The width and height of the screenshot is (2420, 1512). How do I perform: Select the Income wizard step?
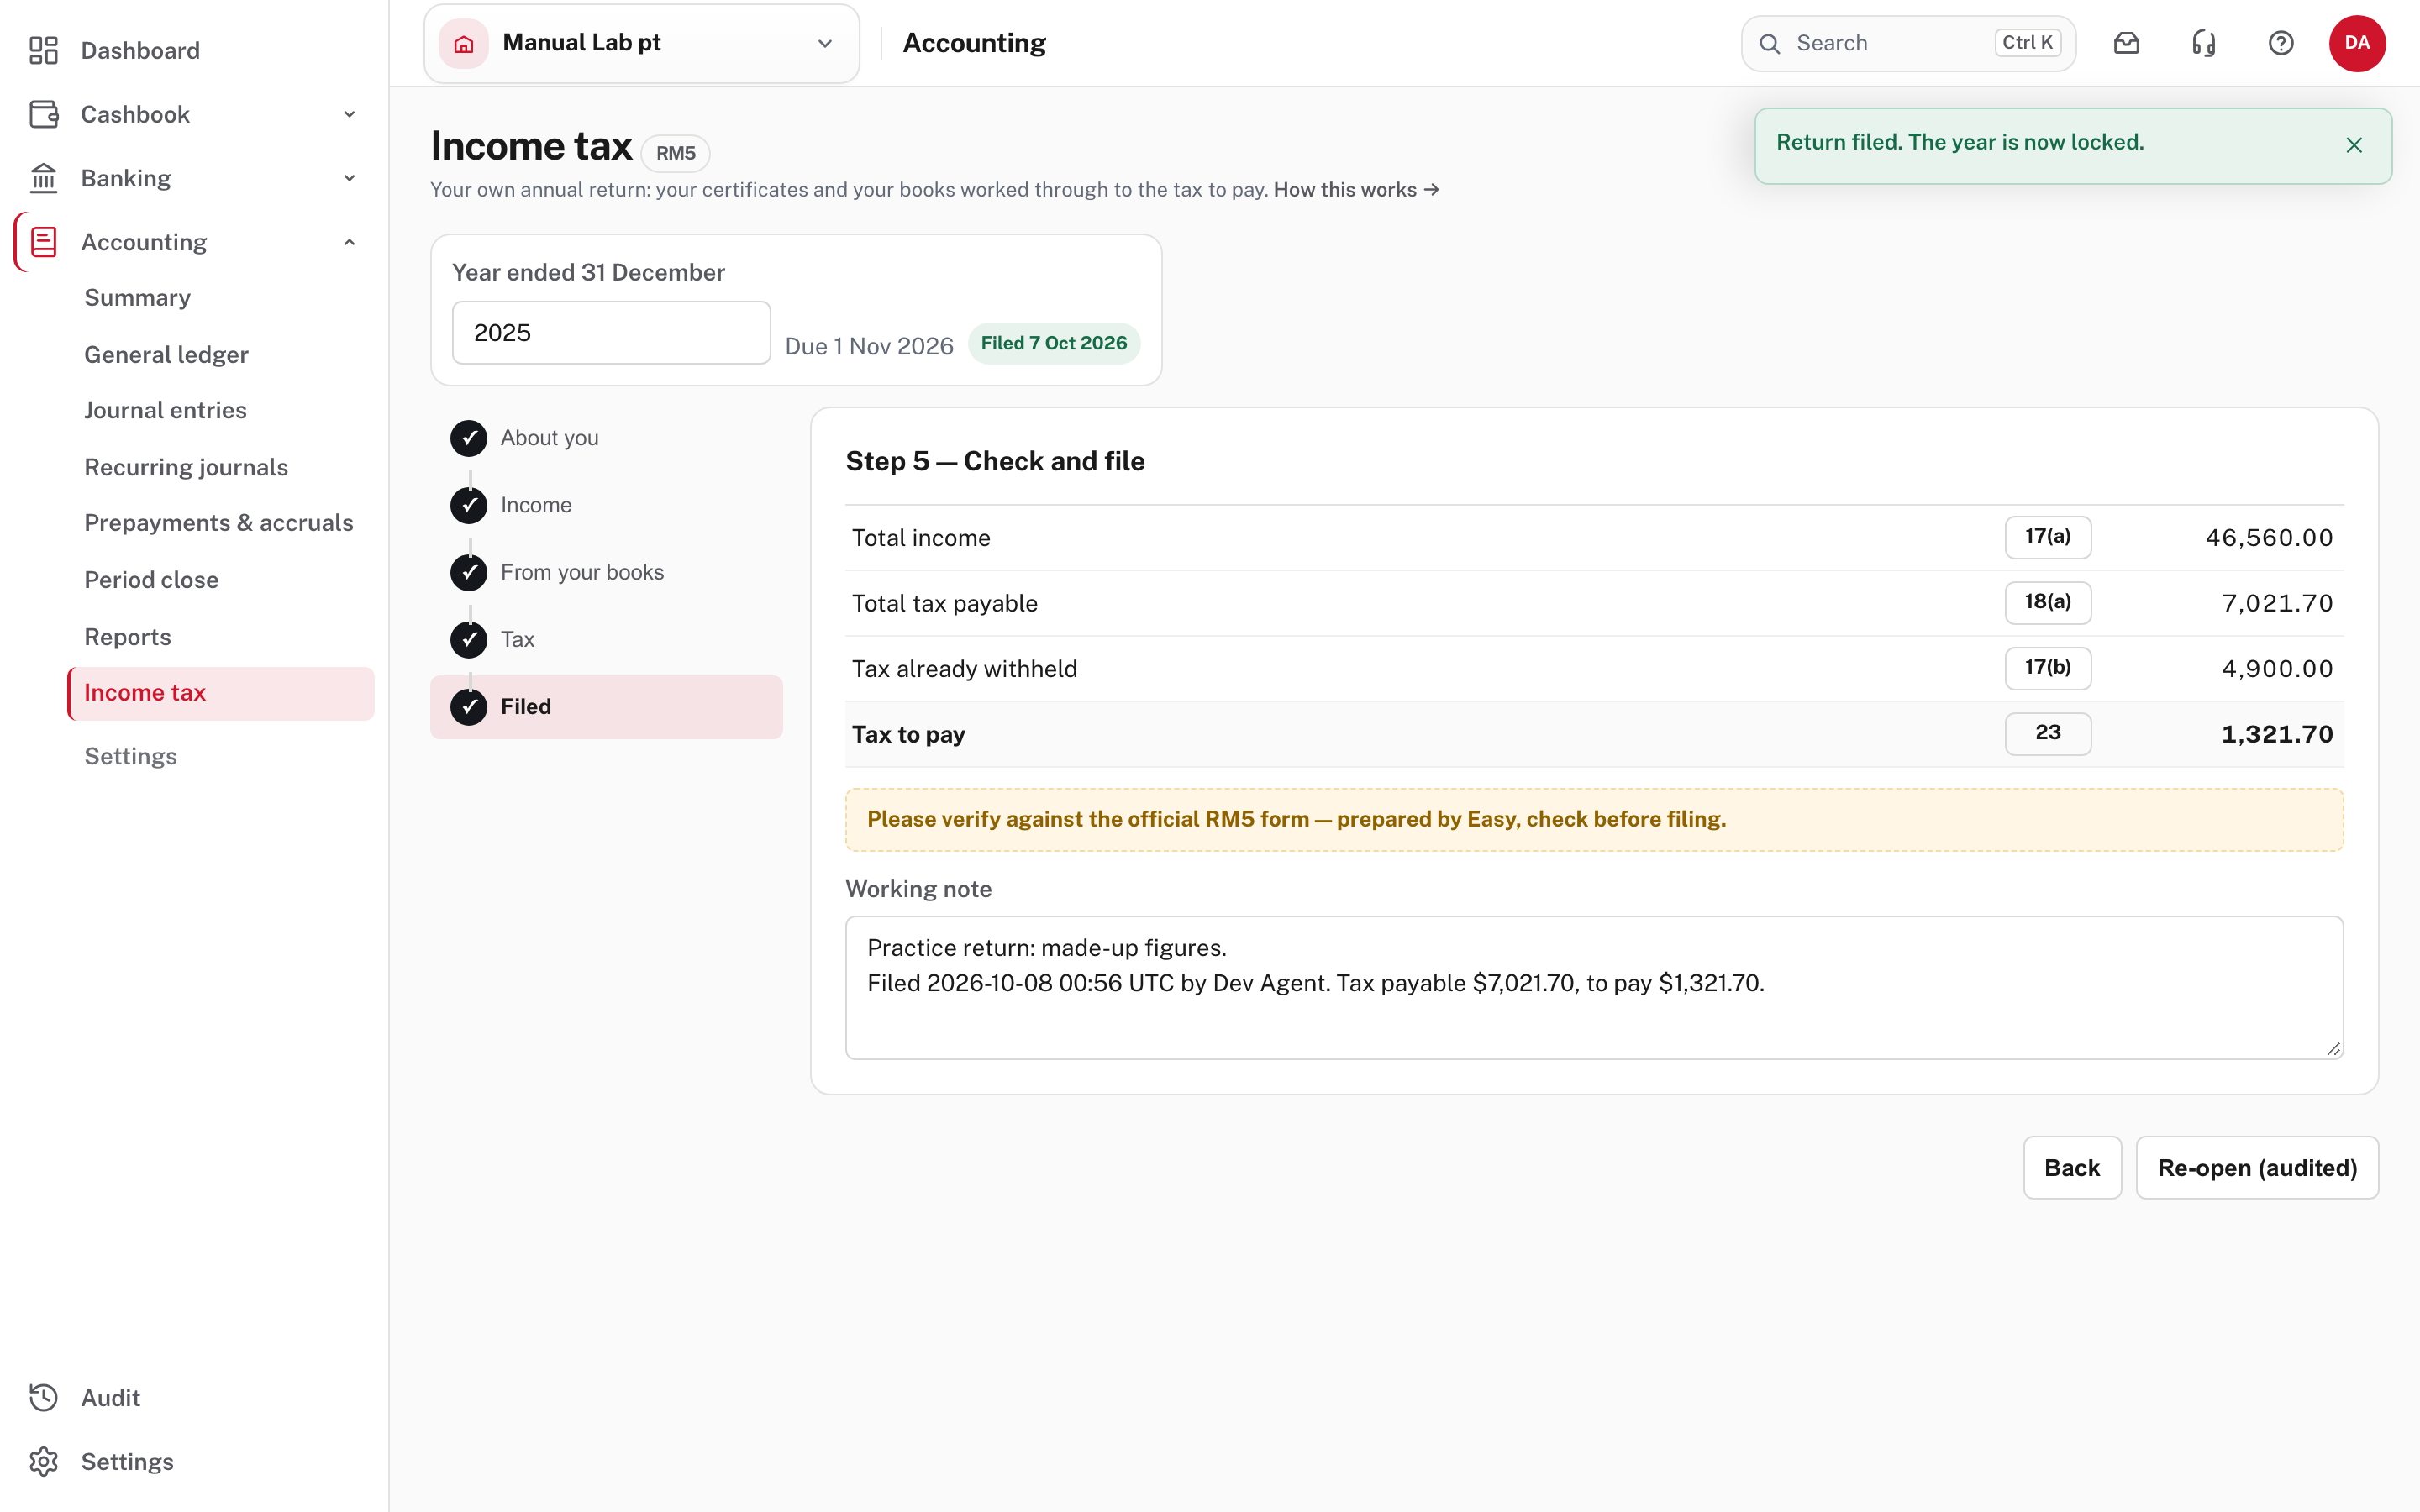point(606,505)
